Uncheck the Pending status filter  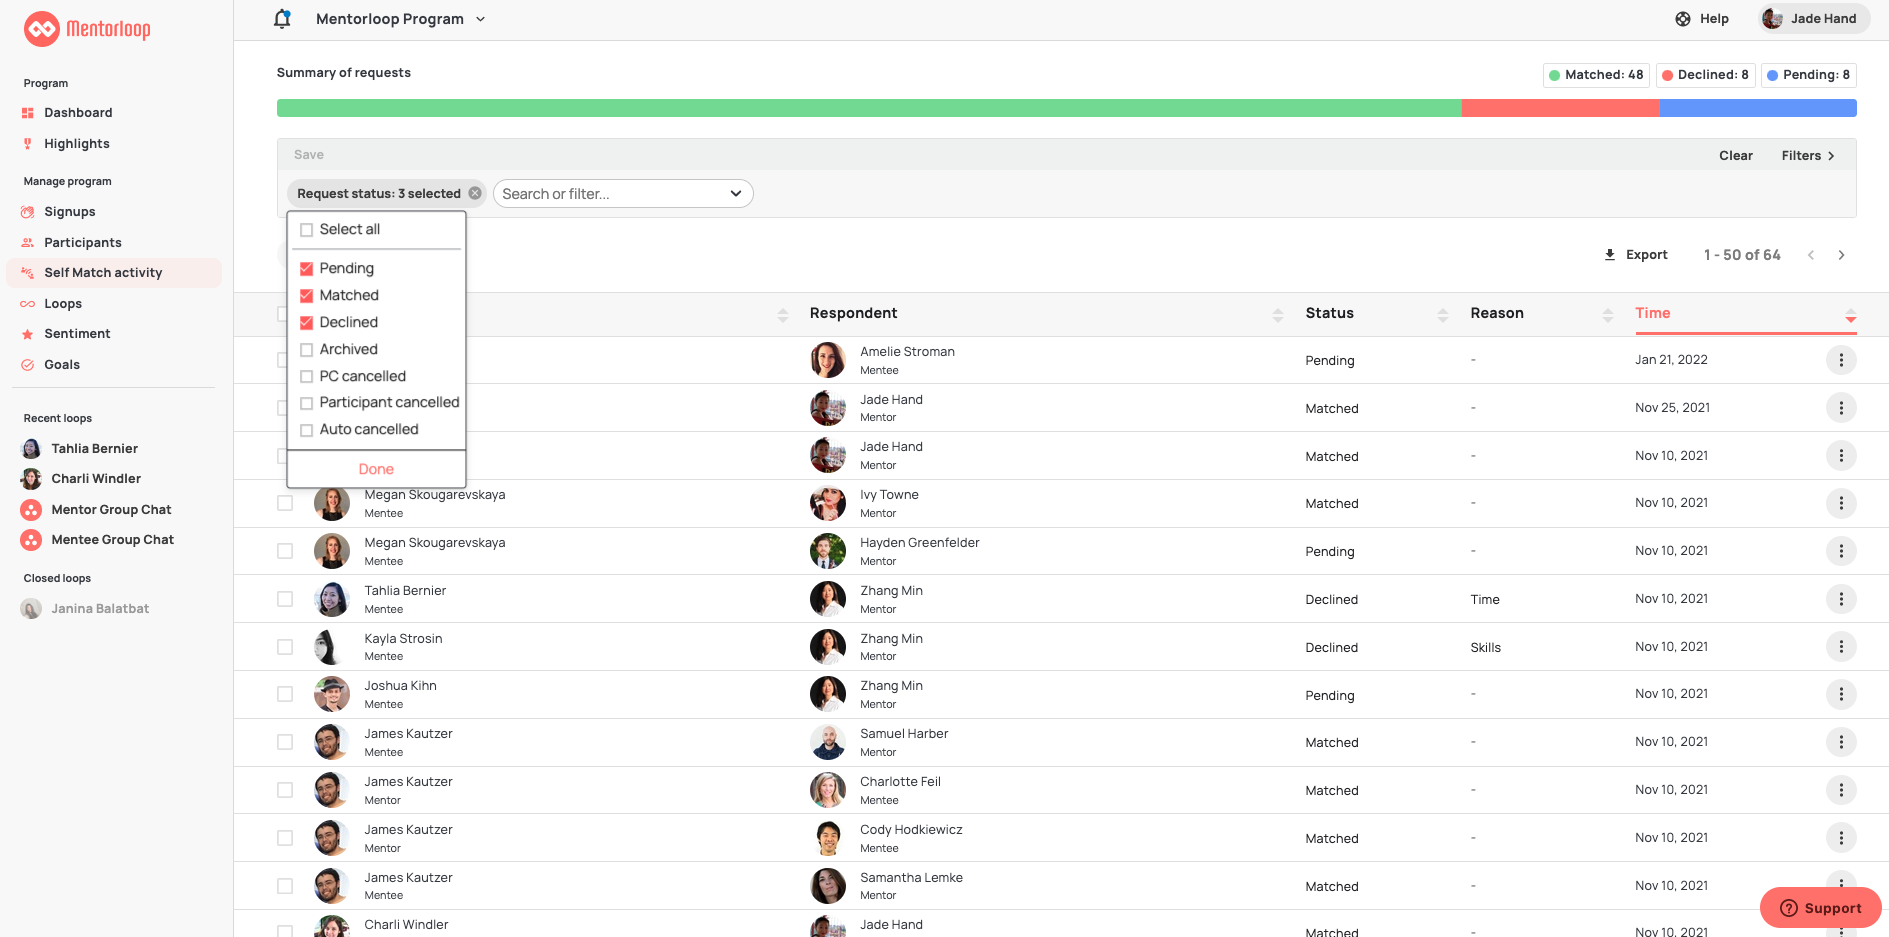pos(307,269)
